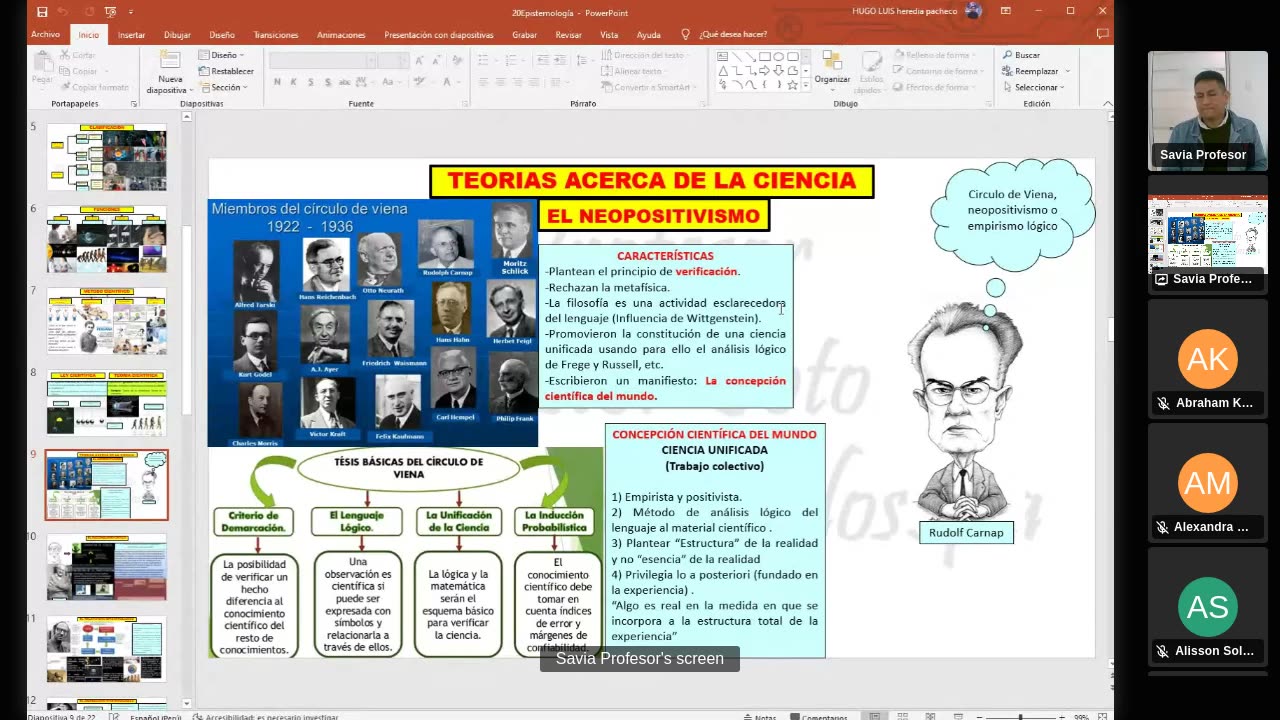Click the accessibility check icon in status bar

[x=197, y=716]
